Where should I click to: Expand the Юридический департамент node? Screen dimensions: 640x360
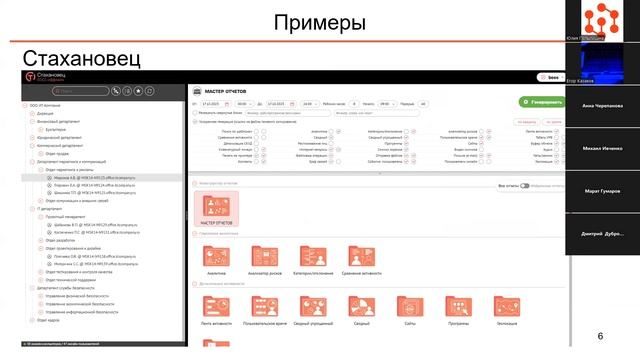click(x=32, y=138)
